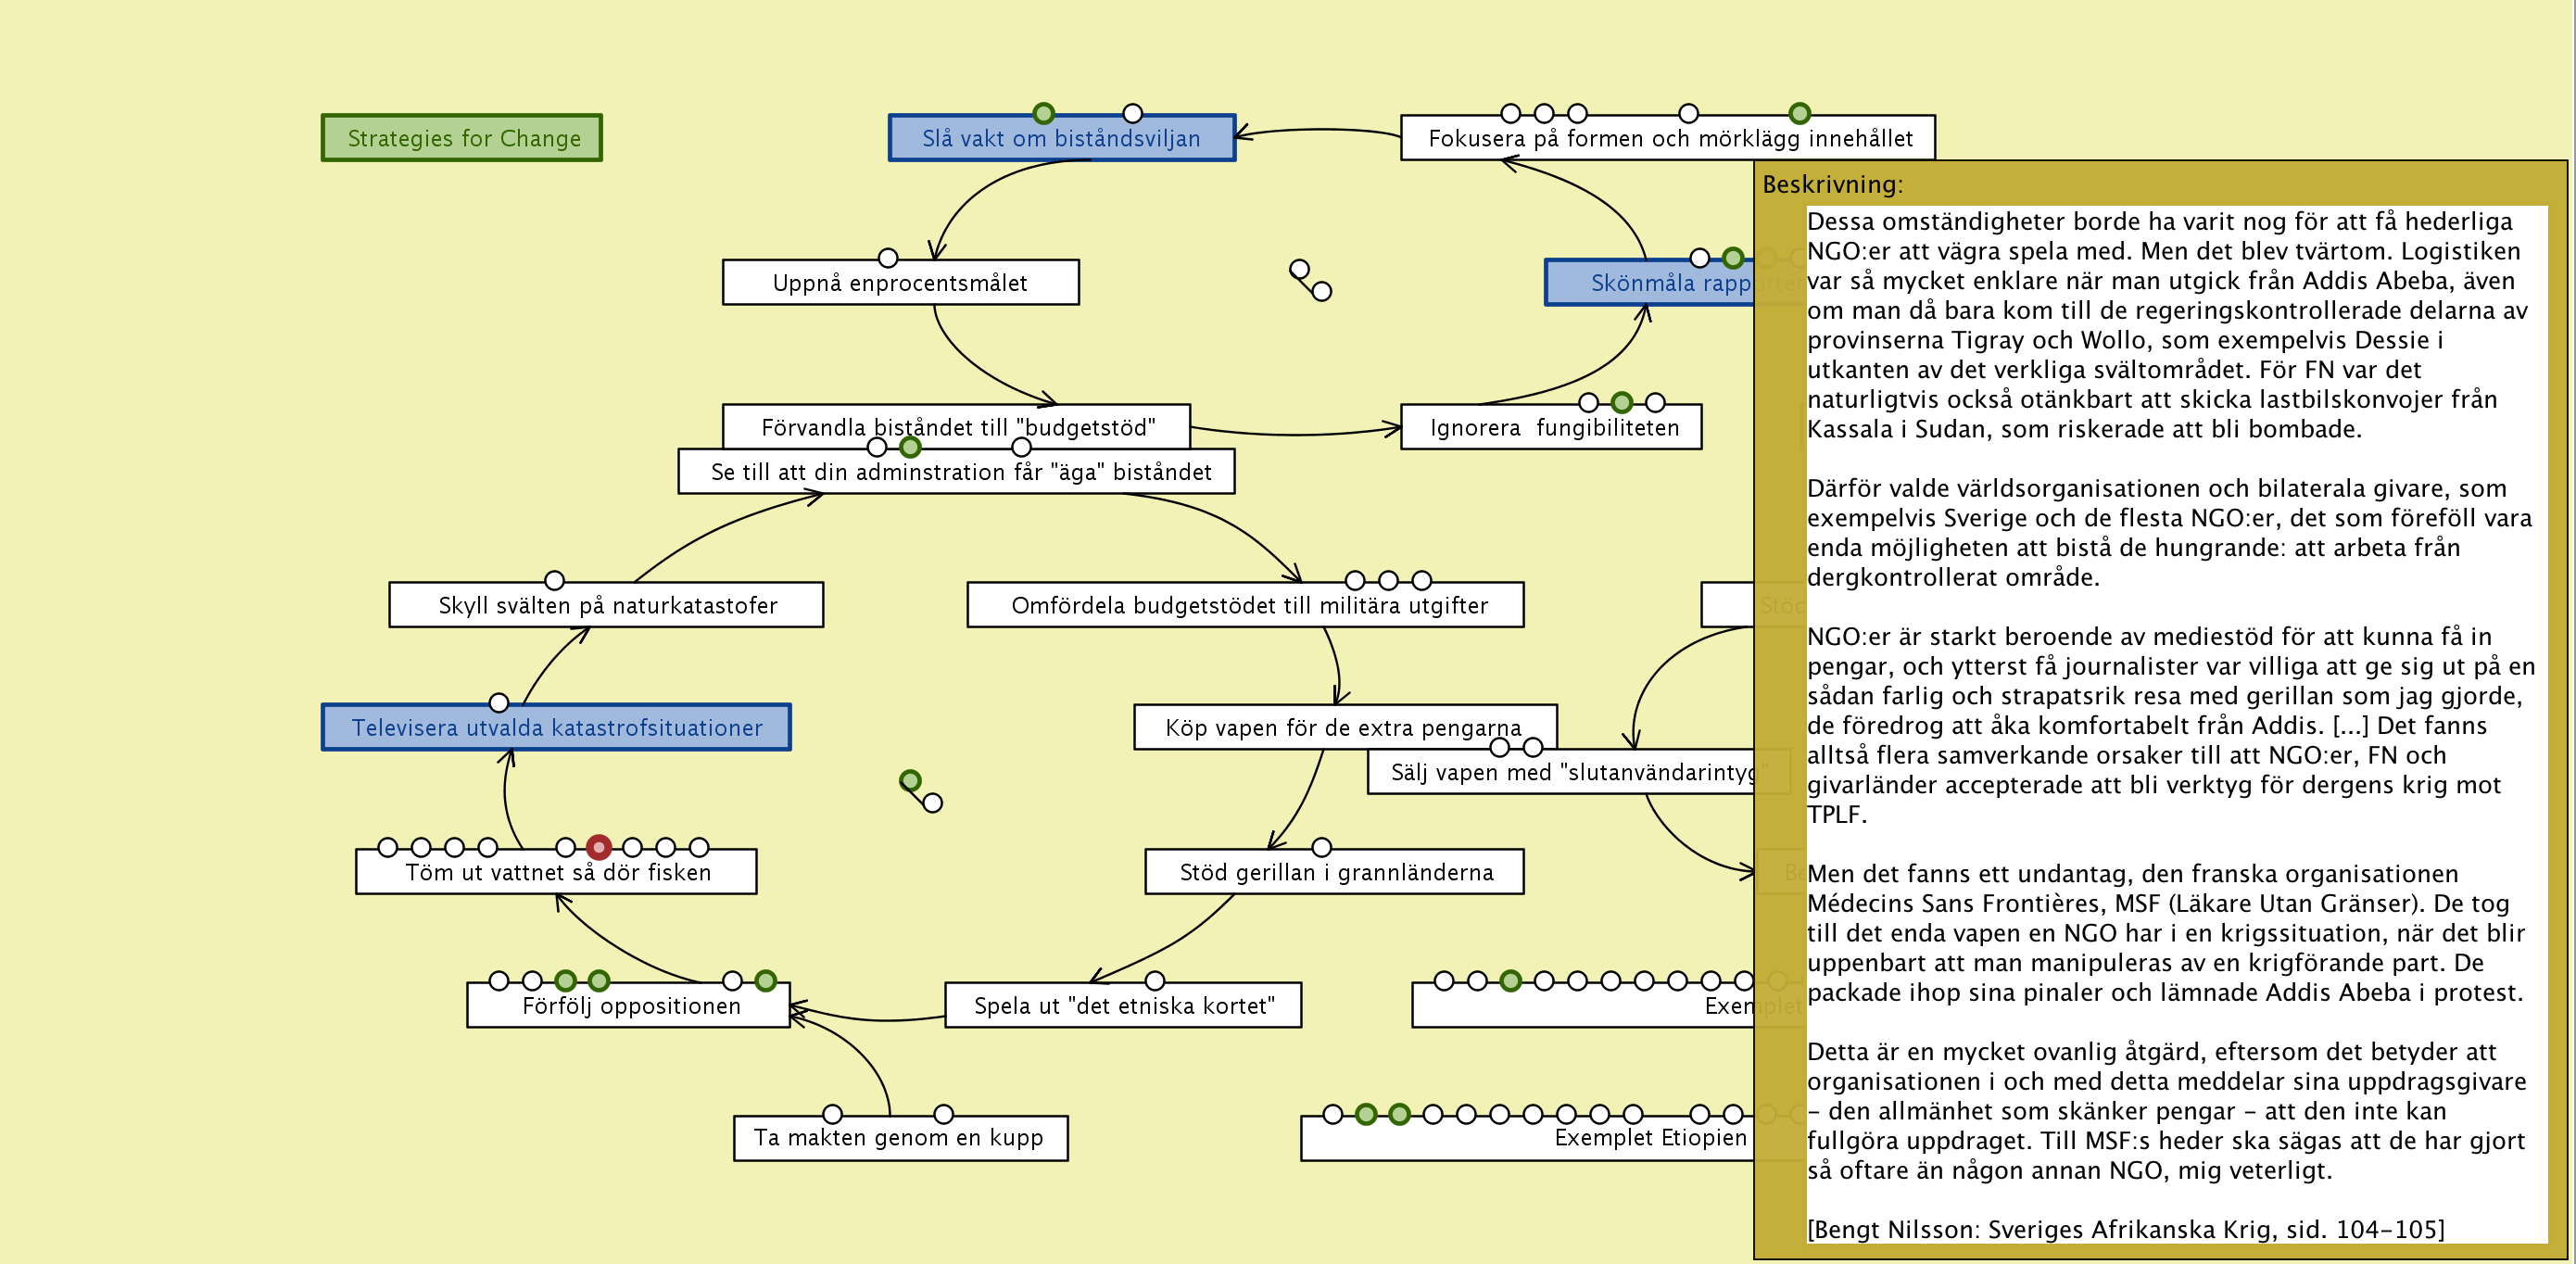Click green circle on "Fokusera på formen" node

tap(1799, 113)
